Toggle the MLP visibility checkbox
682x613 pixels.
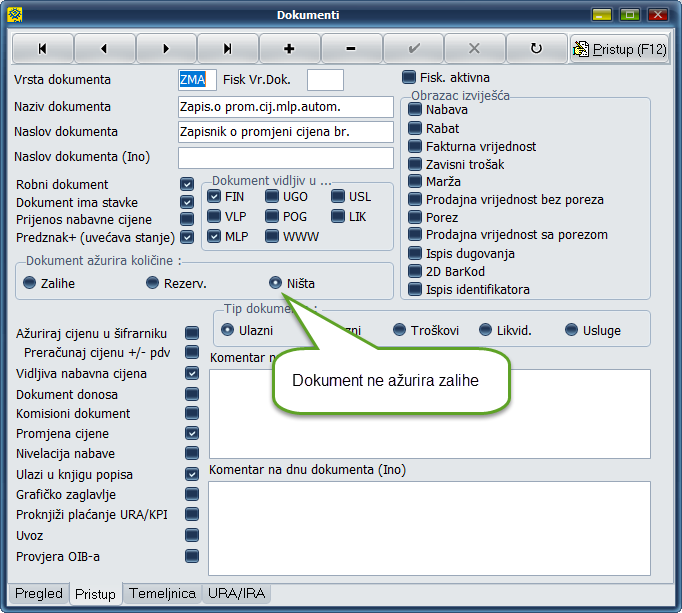point(214,237)
